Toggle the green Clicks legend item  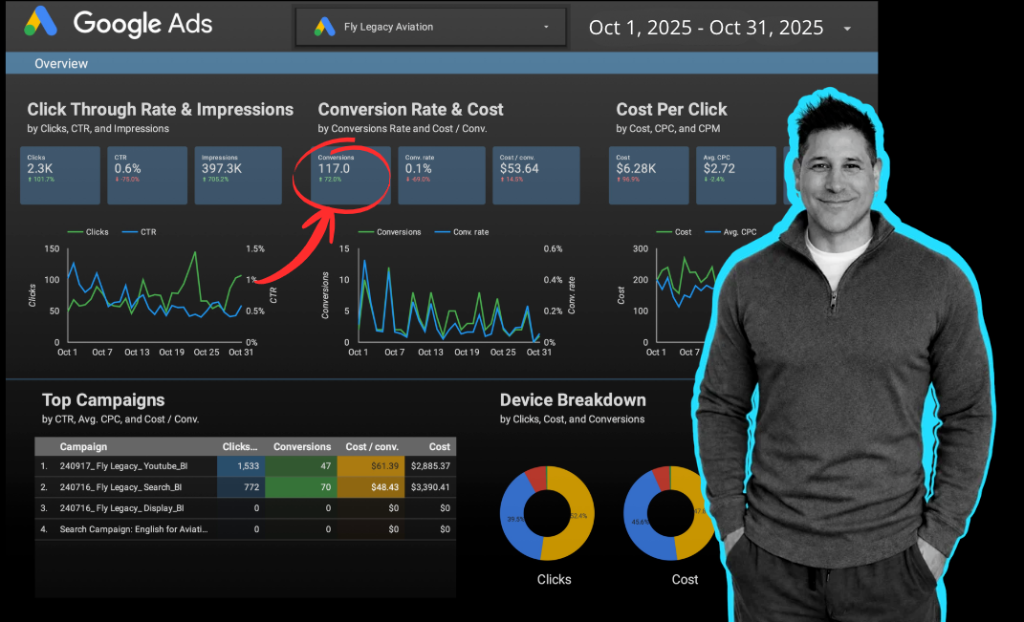(x=88, y=232)
